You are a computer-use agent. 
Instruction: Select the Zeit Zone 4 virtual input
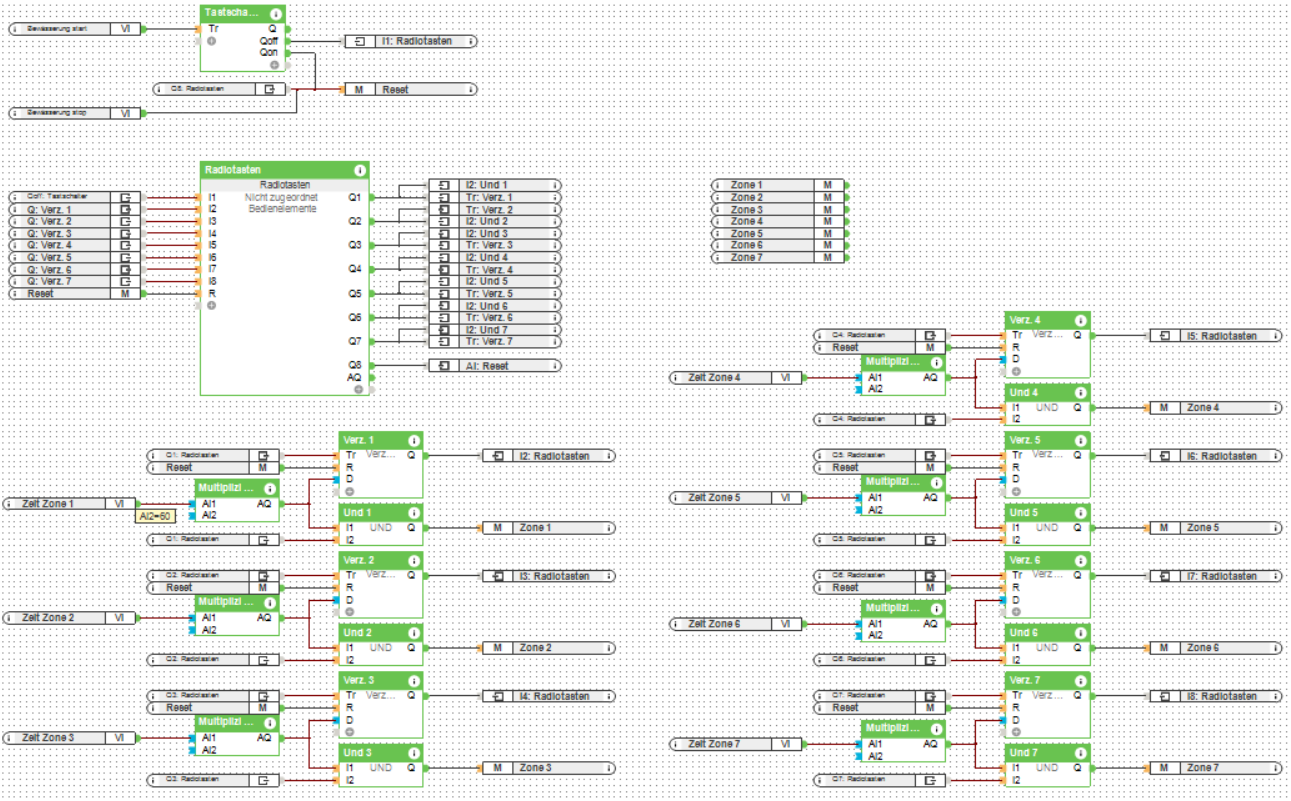pyautogui.click(x=738, y=378)
